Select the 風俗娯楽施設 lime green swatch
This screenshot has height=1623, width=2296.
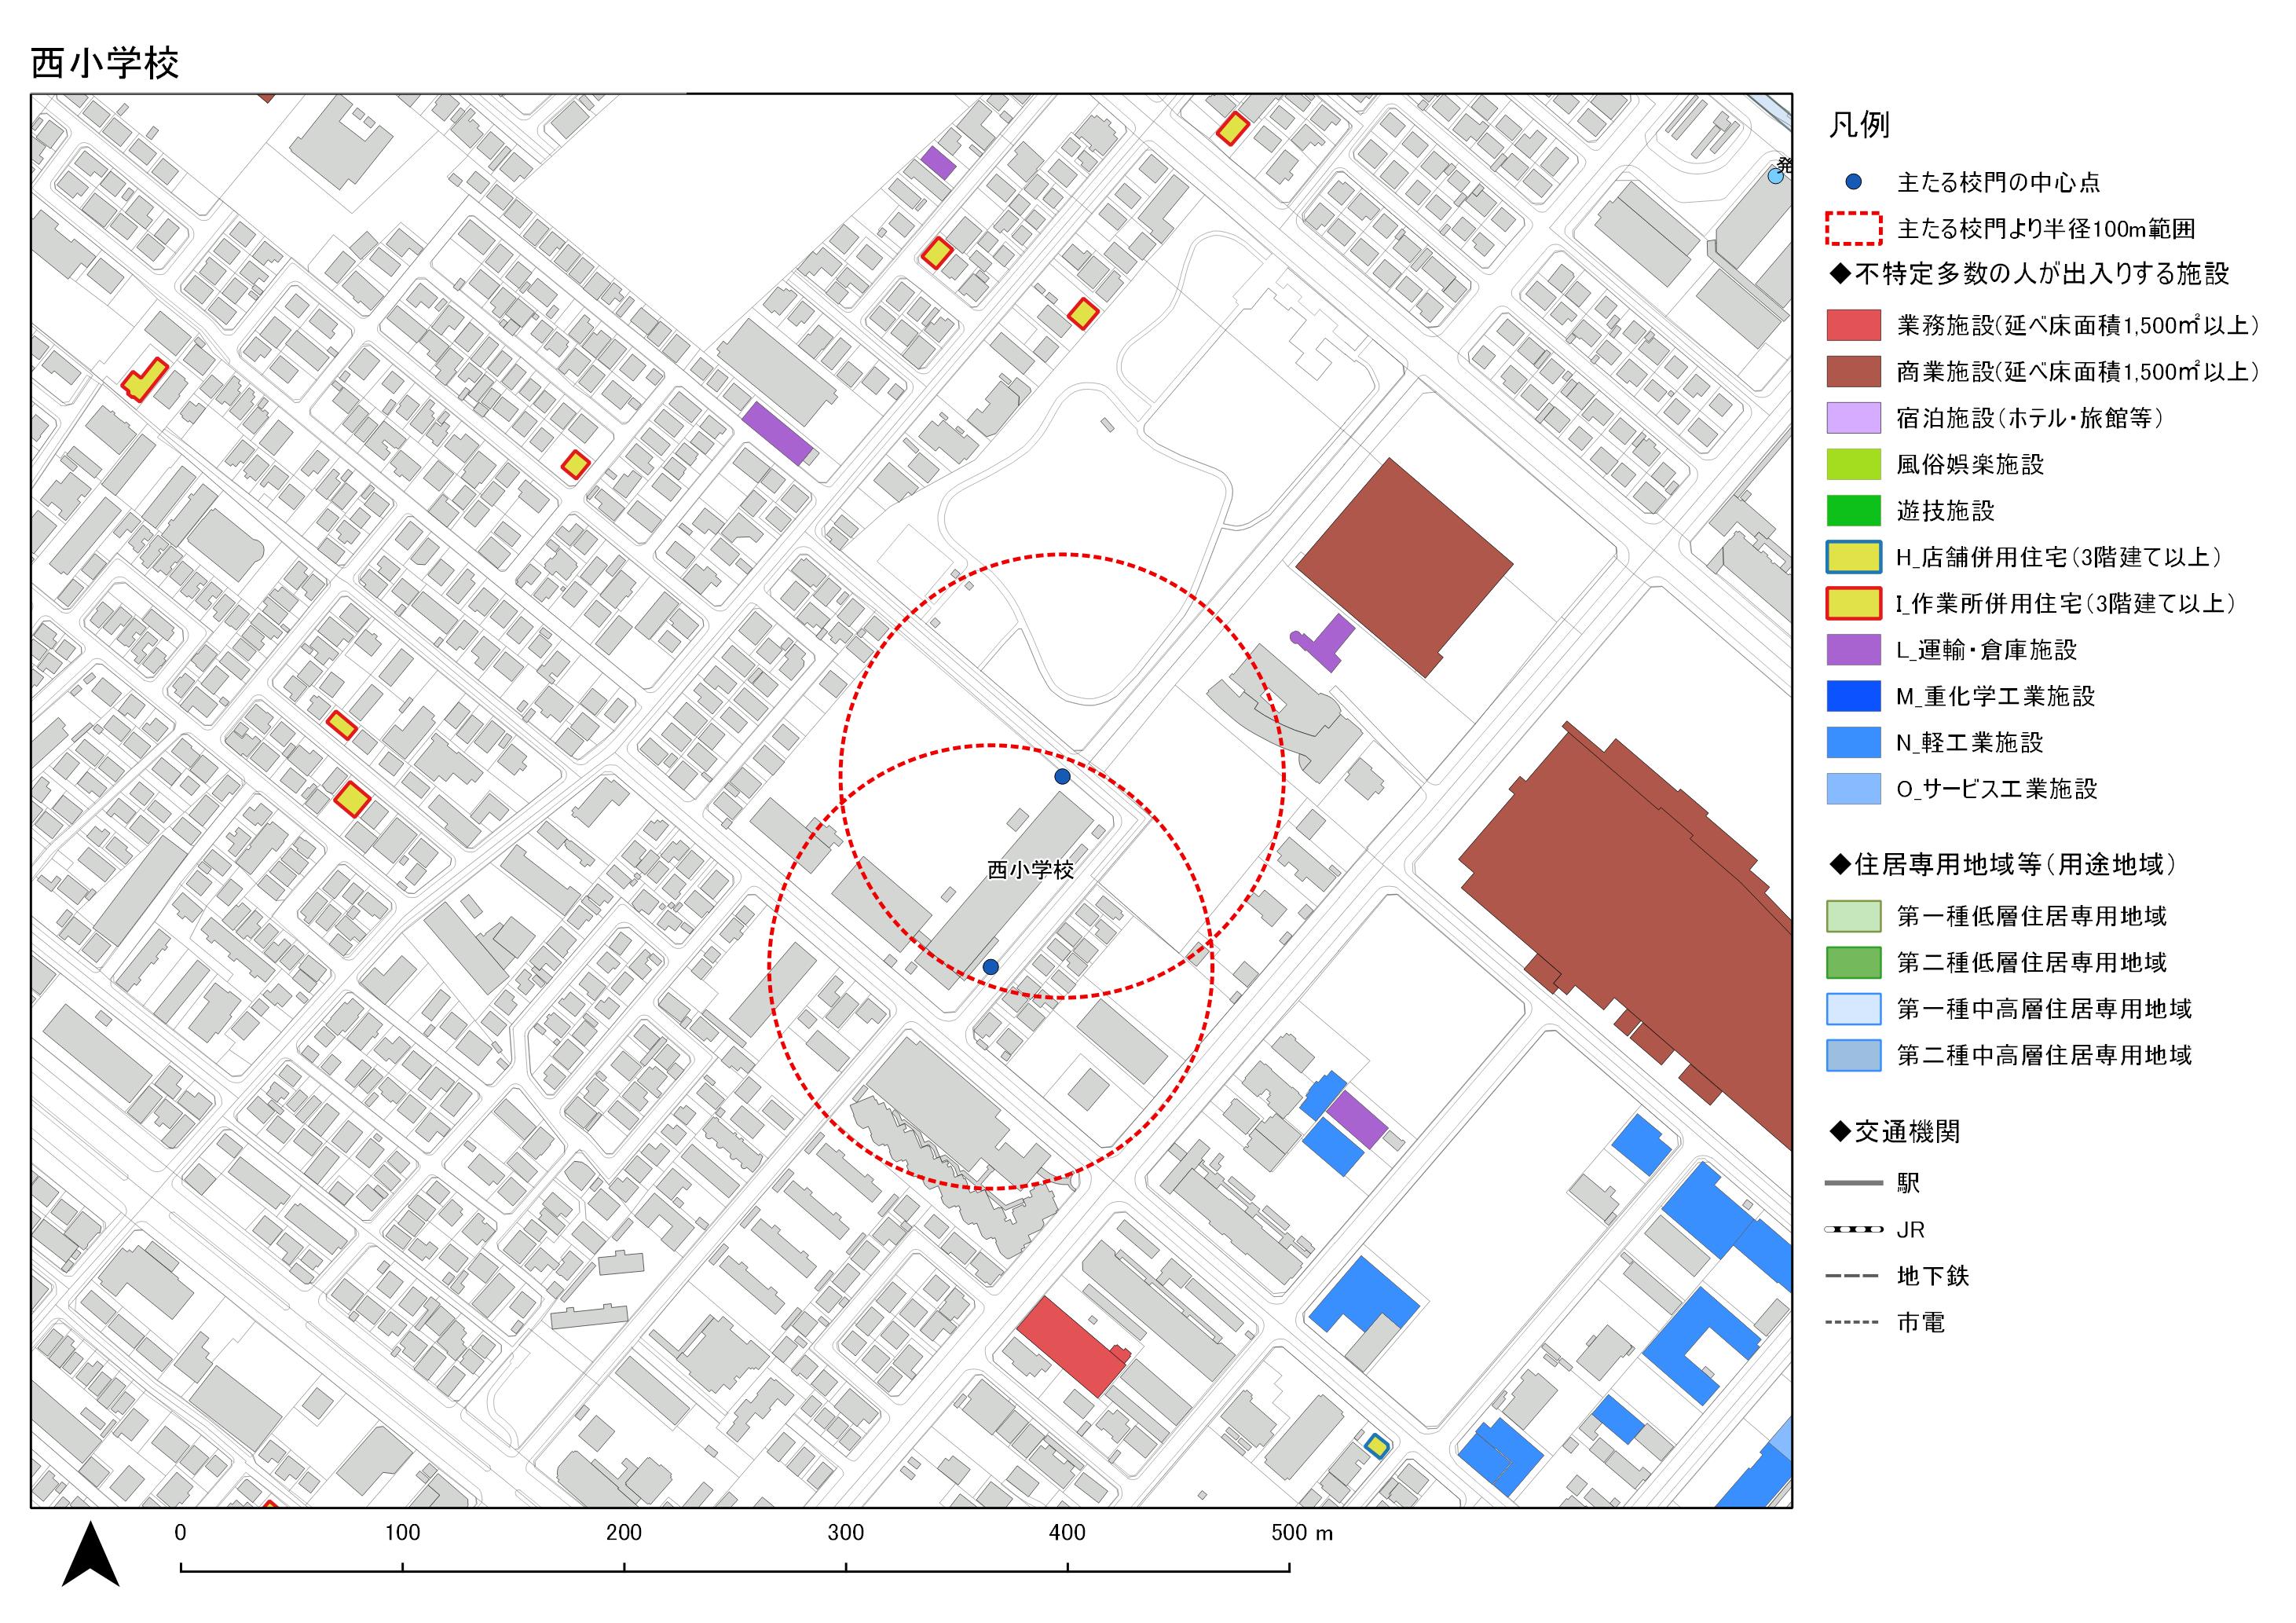coord(1853,464)
